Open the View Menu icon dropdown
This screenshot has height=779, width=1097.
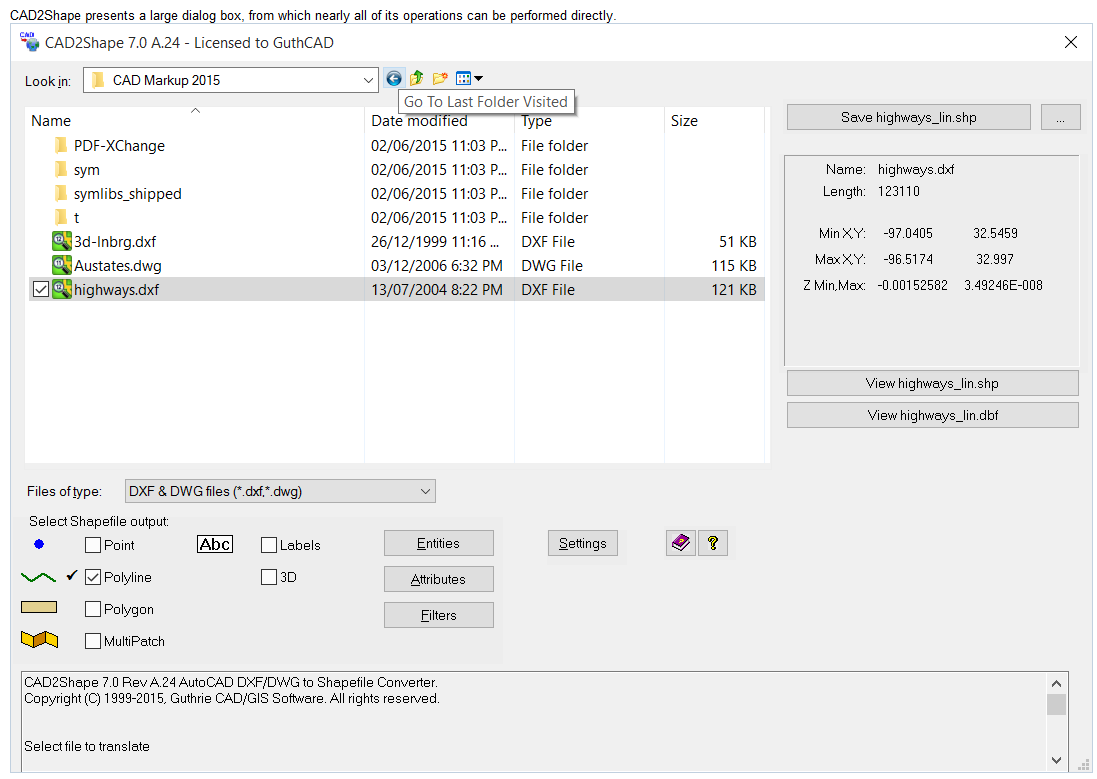[x=469, y=79]
